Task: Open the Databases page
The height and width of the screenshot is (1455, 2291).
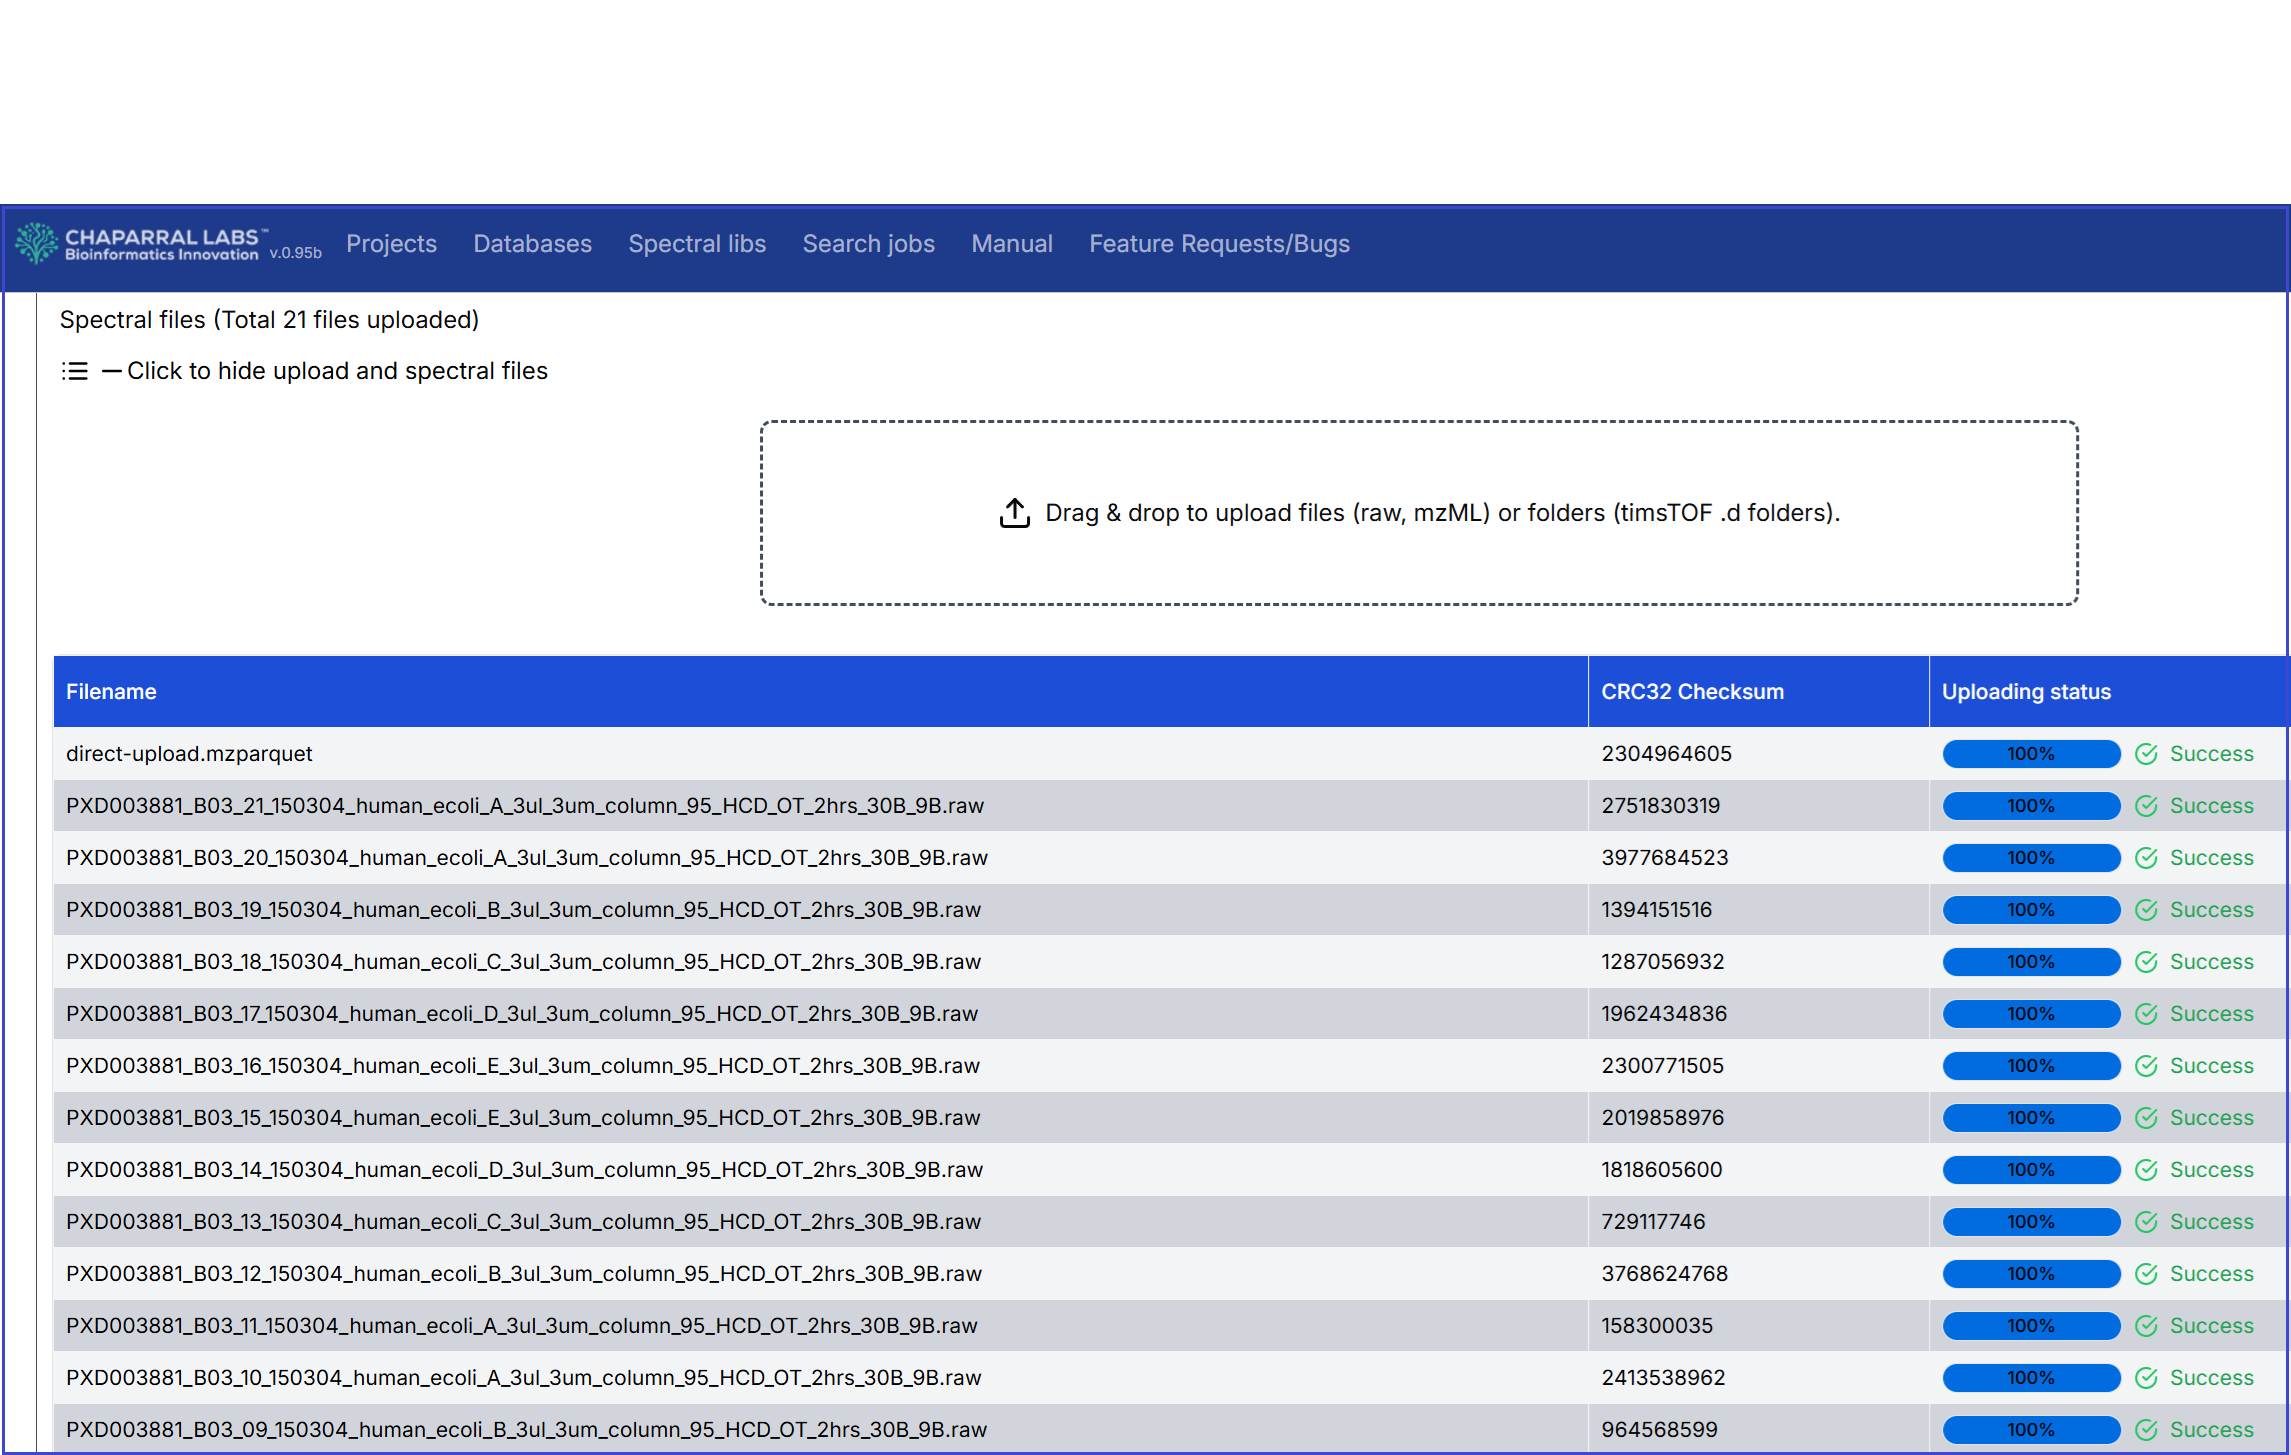Action: [x=532, y=244]
